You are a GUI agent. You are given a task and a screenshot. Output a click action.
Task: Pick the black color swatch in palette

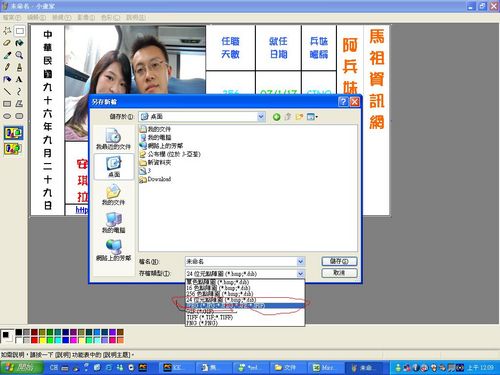[19, 332]
